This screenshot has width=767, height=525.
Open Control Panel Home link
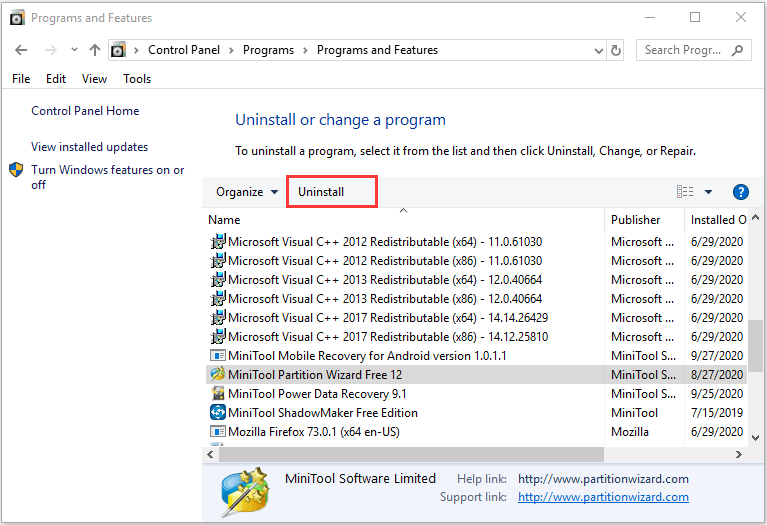(x=85, y=111)
